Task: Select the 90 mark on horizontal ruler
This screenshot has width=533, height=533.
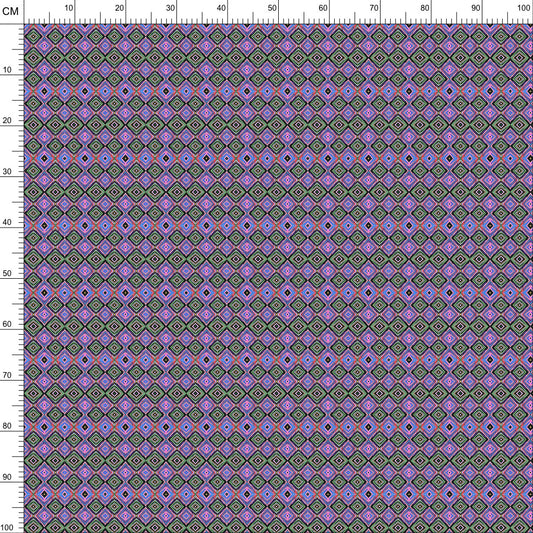Action: [x=476, y=8]
